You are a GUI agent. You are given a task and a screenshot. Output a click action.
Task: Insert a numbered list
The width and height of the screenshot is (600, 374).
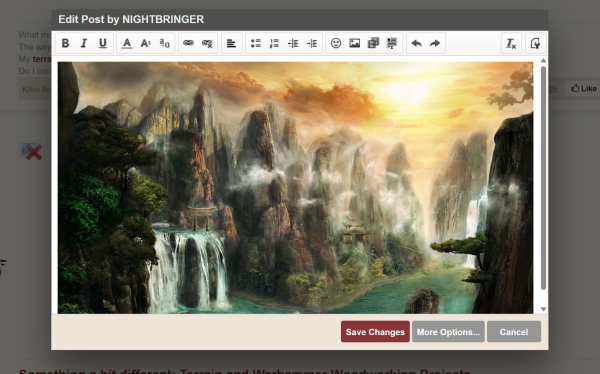click(x=274, y=43)
